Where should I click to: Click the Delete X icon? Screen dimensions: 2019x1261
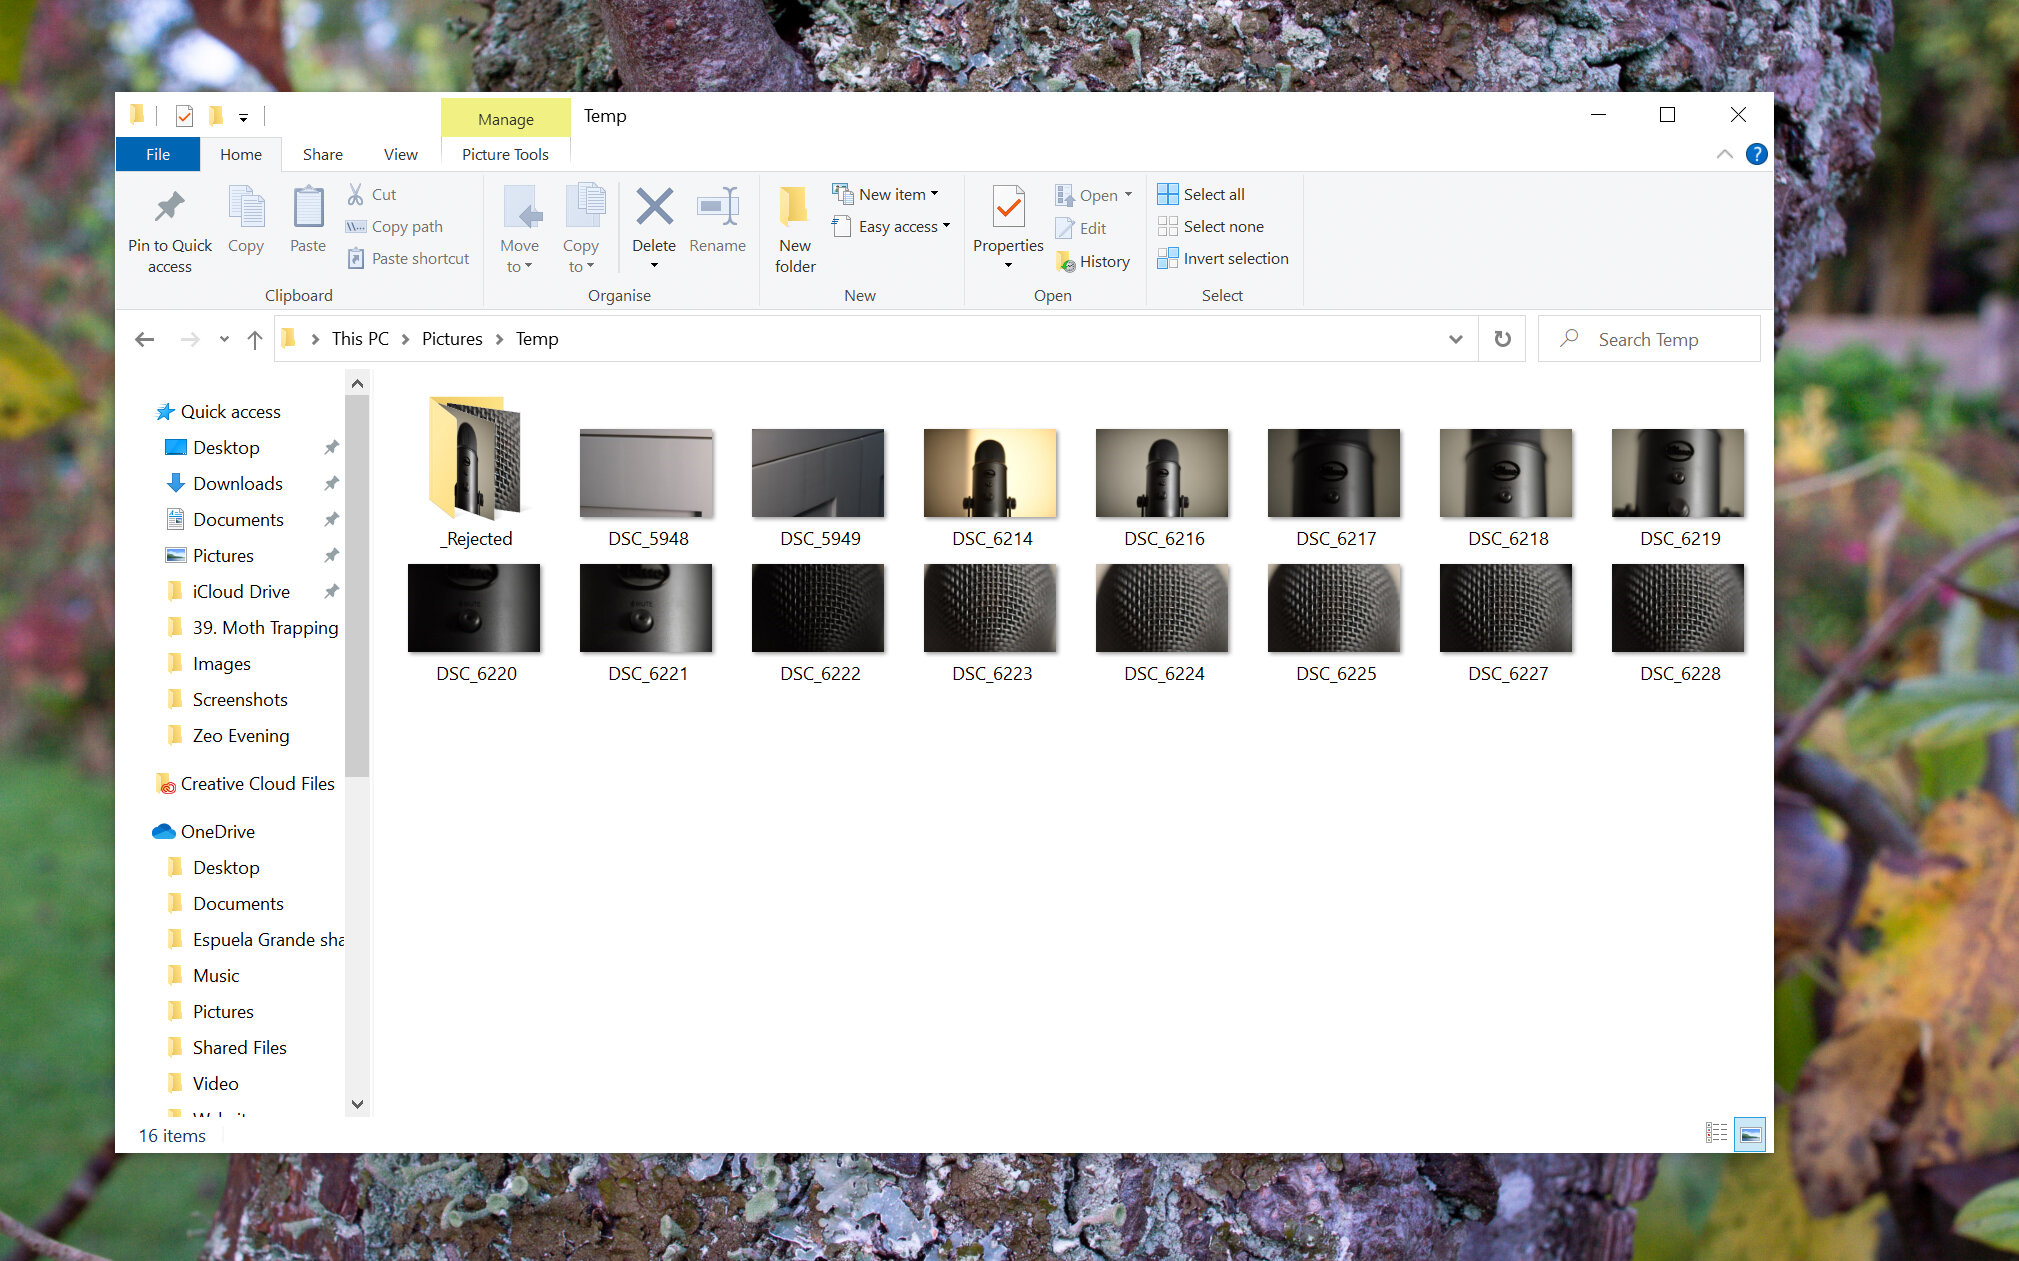tap(654, 207)
